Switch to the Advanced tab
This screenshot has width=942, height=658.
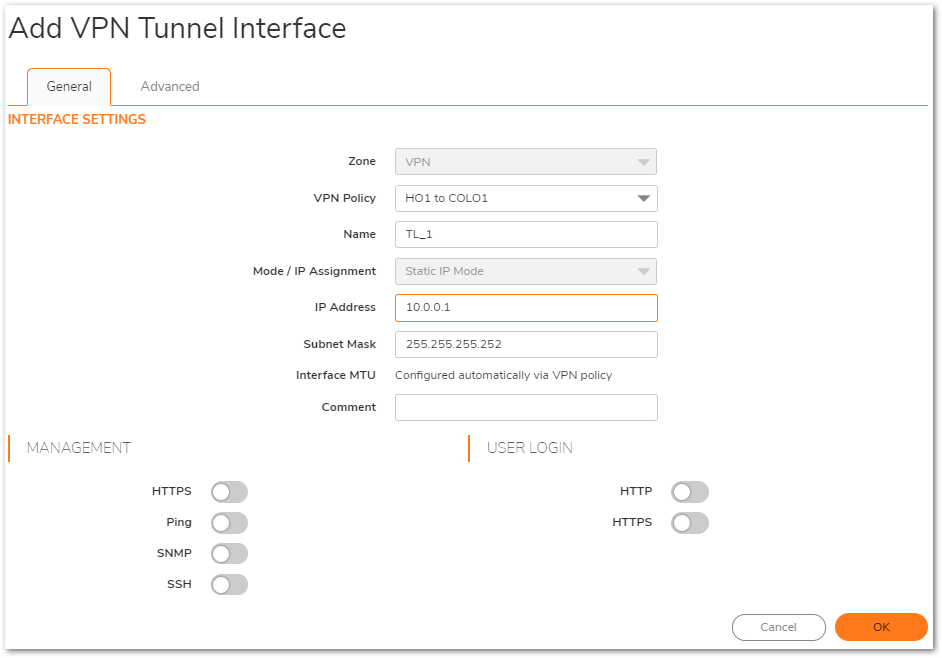coord(170,87)
